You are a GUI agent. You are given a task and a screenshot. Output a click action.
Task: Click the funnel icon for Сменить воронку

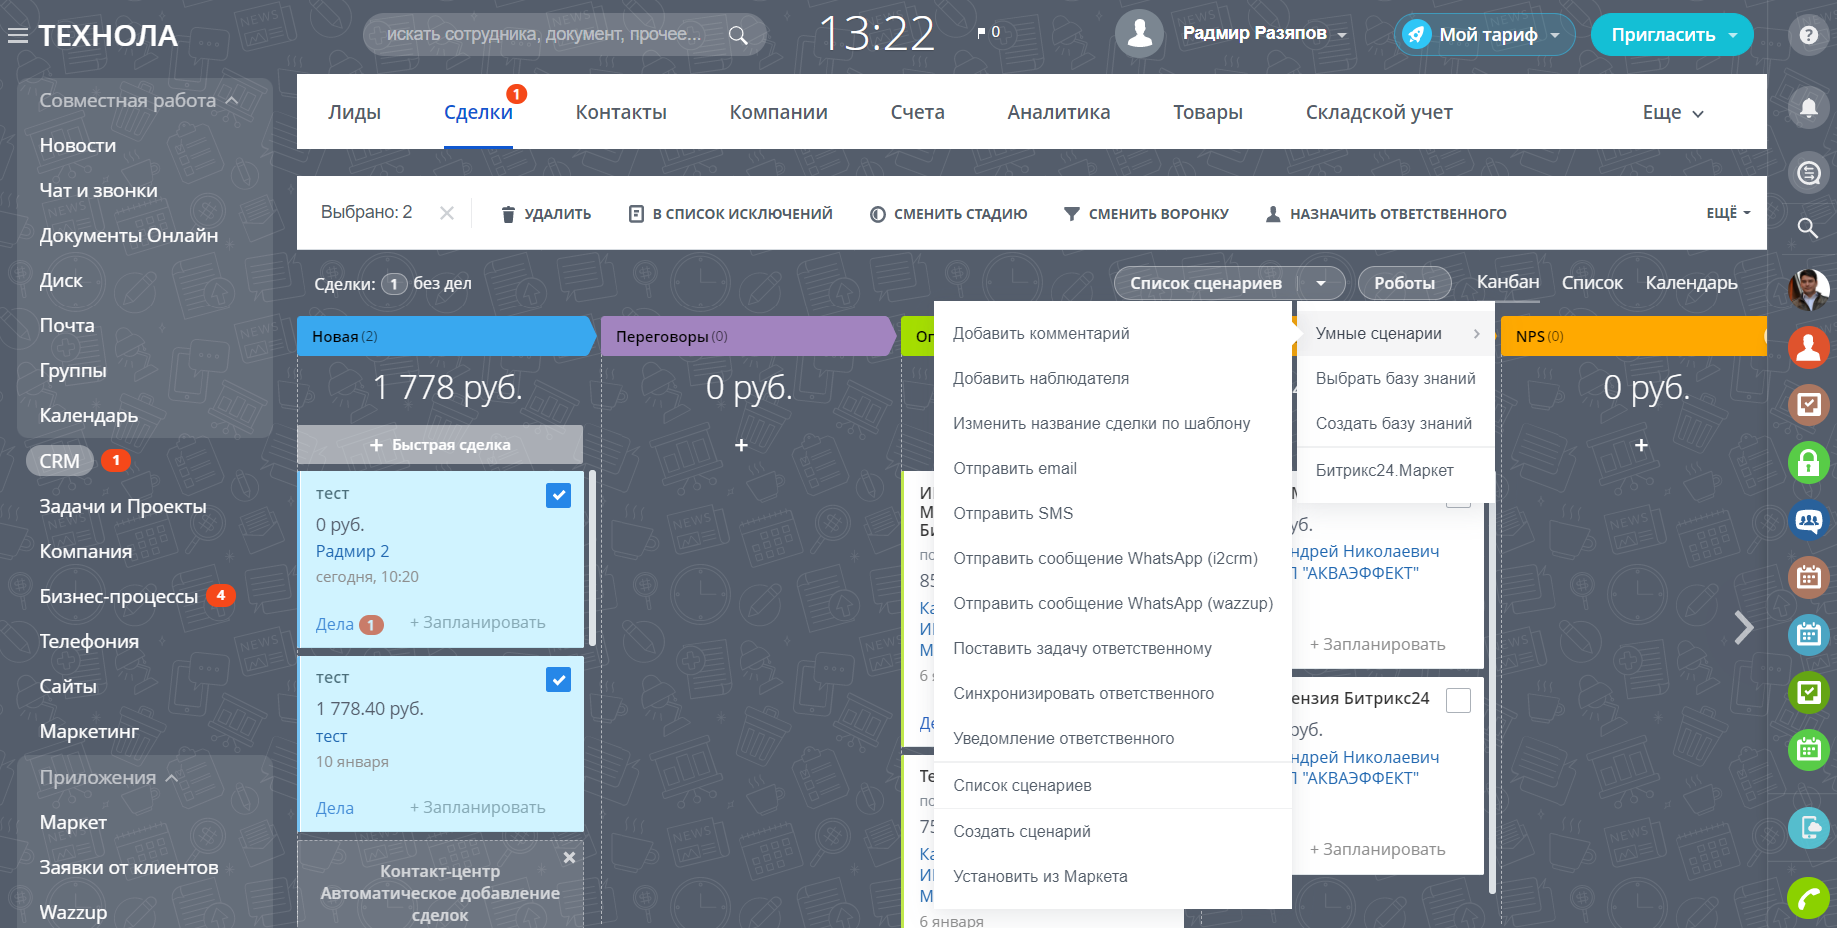pos(1071,214)
